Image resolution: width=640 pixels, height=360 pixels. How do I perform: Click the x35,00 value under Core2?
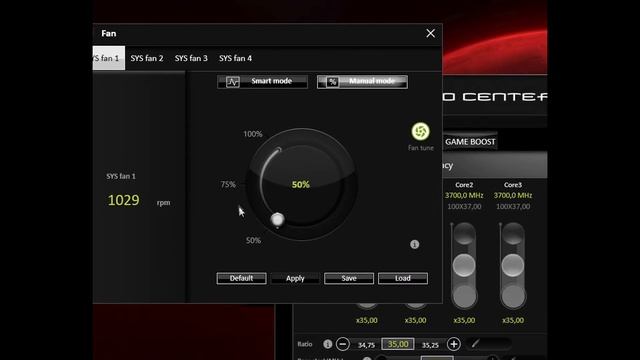(x=464, y=320)
